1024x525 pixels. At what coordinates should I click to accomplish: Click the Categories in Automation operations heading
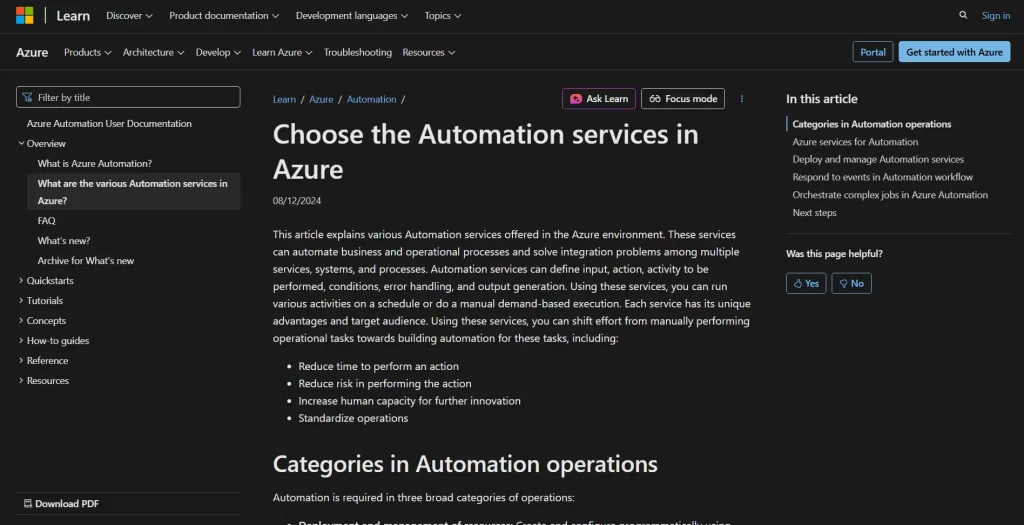465,464
